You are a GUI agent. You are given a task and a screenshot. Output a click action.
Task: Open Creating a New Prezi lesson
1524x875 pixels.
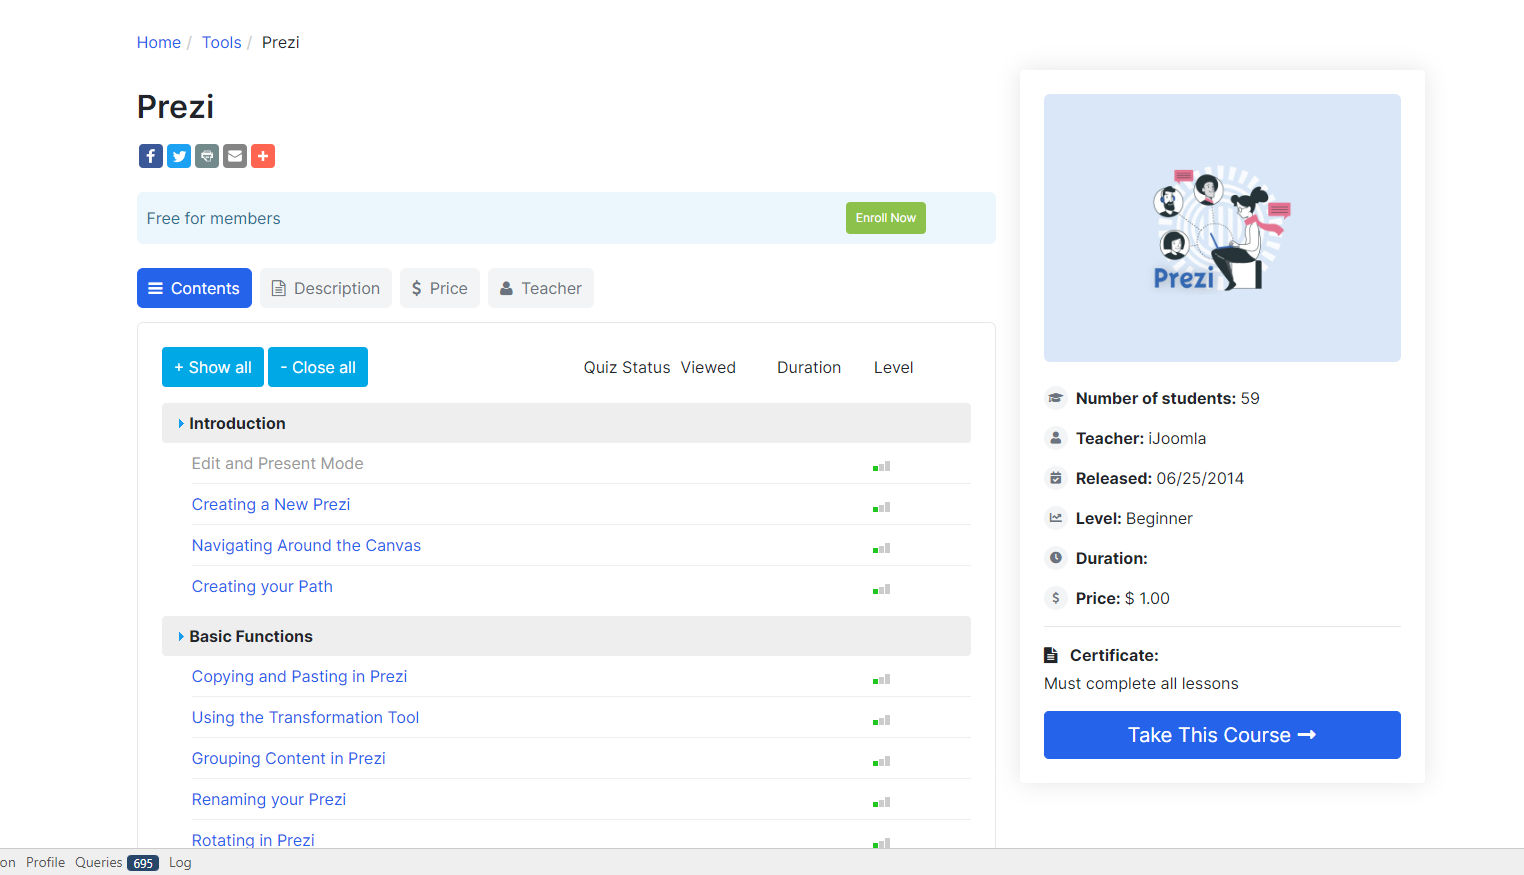[271, 504]
